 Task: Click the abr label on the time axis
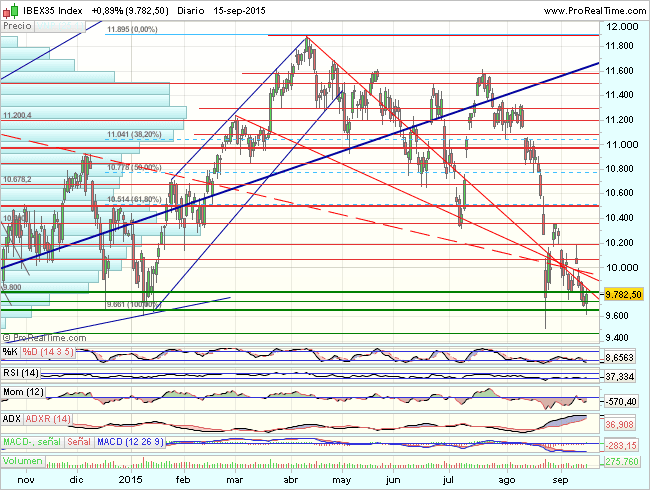[x=291, y=480]
